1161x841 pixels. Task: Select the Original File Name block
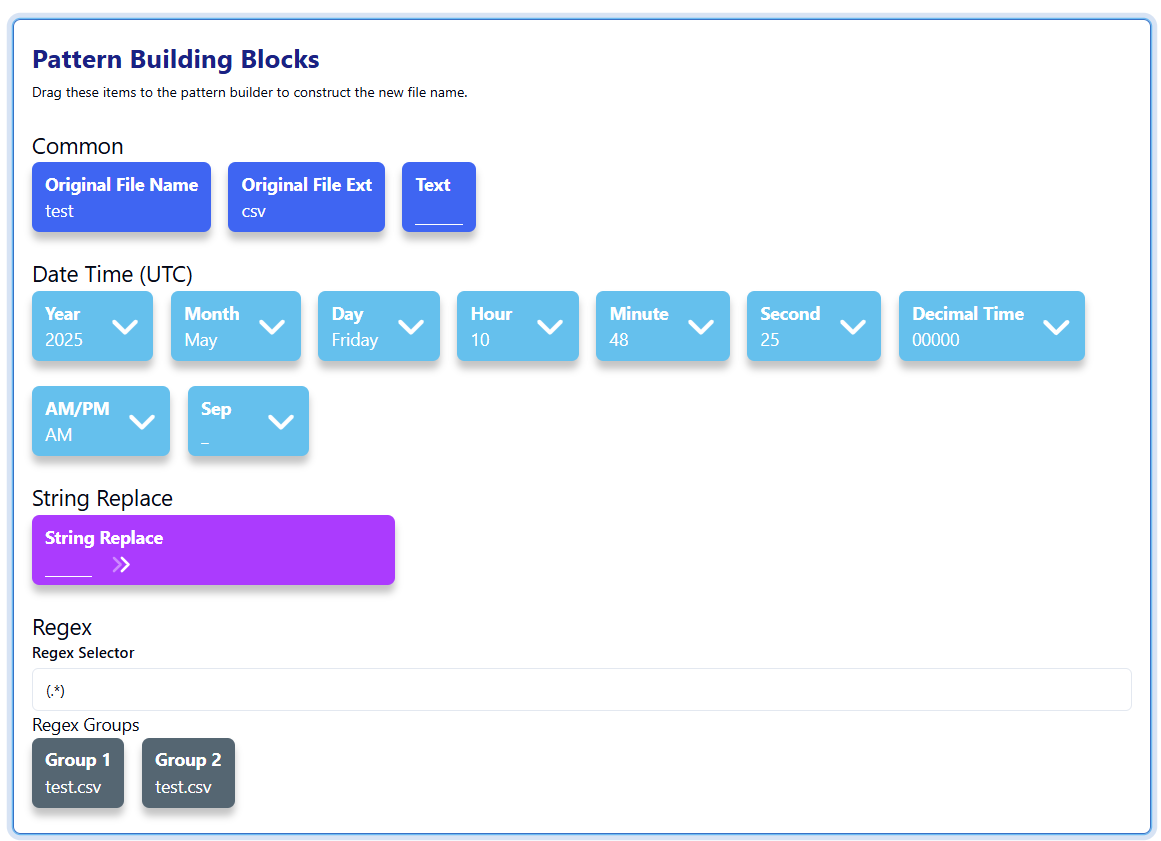121,197
